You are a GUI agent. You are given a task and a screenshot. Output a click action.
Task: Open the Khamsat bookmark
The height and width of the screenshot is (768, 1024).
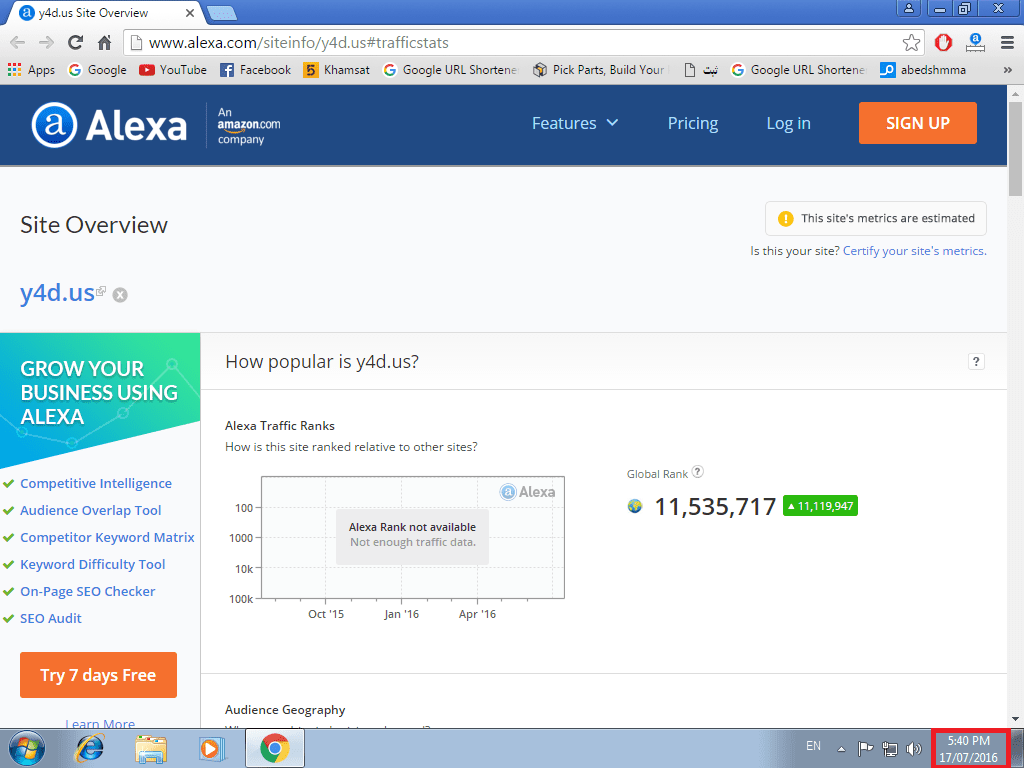[x=337, y=70]
